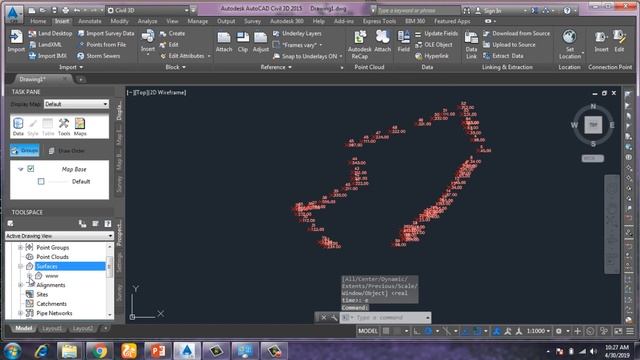The height and width of the screenshot is (360, 640).
Task: Click Edit block
Action: click(169, 44)
